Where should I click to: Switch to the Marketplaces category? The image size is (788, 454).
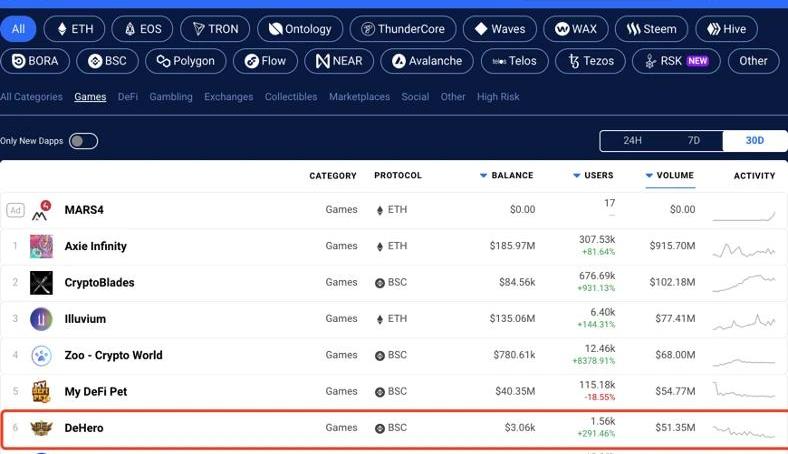coord(359,97)
